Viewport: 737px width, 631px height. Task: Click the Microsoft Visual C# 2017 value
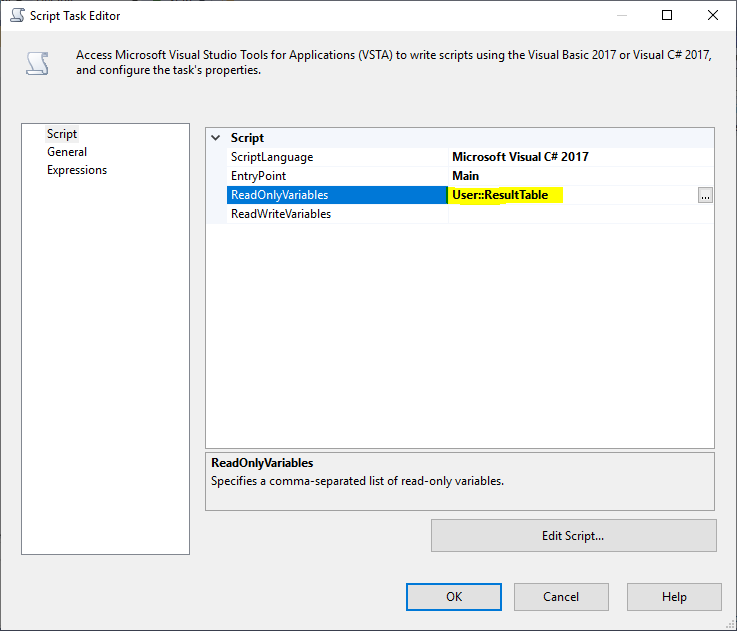tap(520, 157)
